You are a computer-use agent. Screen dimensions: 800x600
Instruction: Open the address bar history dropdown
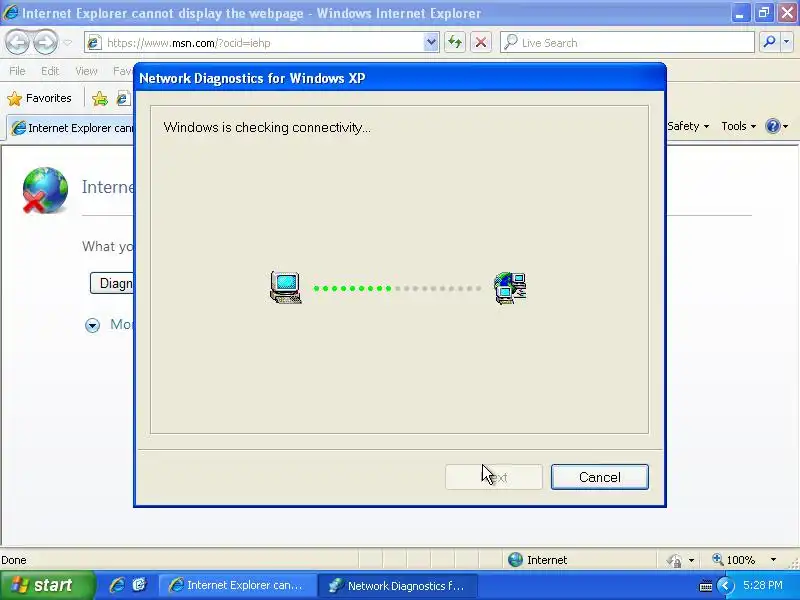click(431, 43)
